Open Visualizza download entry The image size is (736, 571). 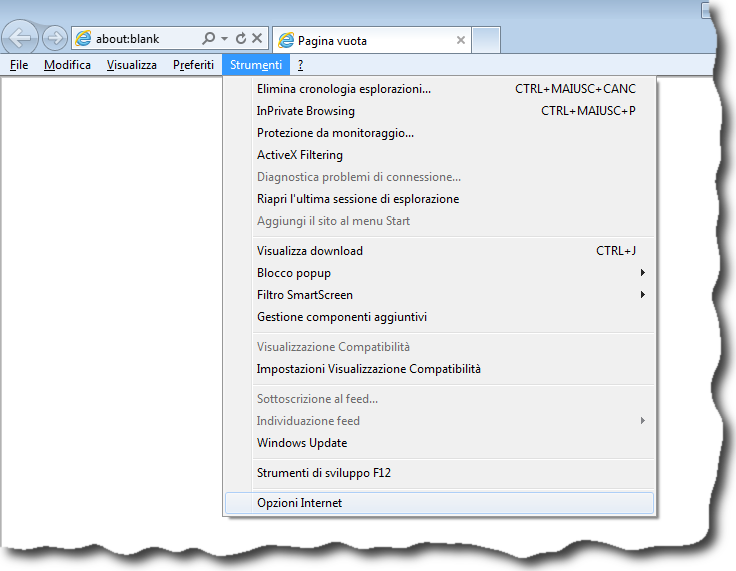click(310, 251)
